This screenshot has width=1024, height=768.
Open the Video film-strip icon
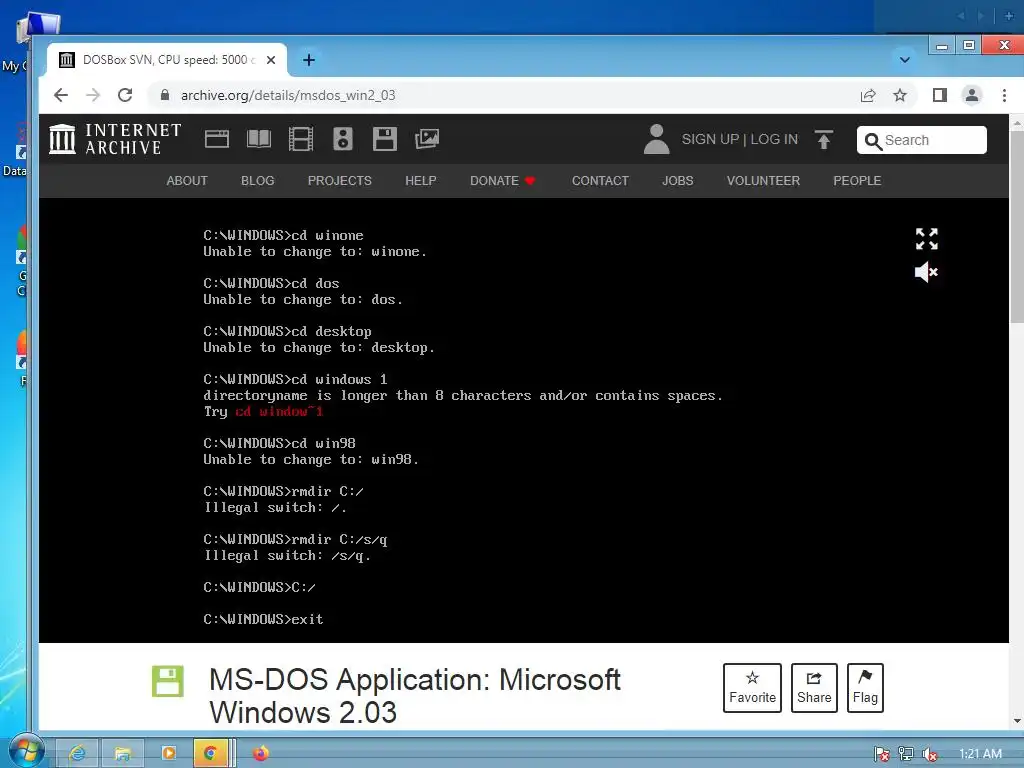(x=301, y=139)
